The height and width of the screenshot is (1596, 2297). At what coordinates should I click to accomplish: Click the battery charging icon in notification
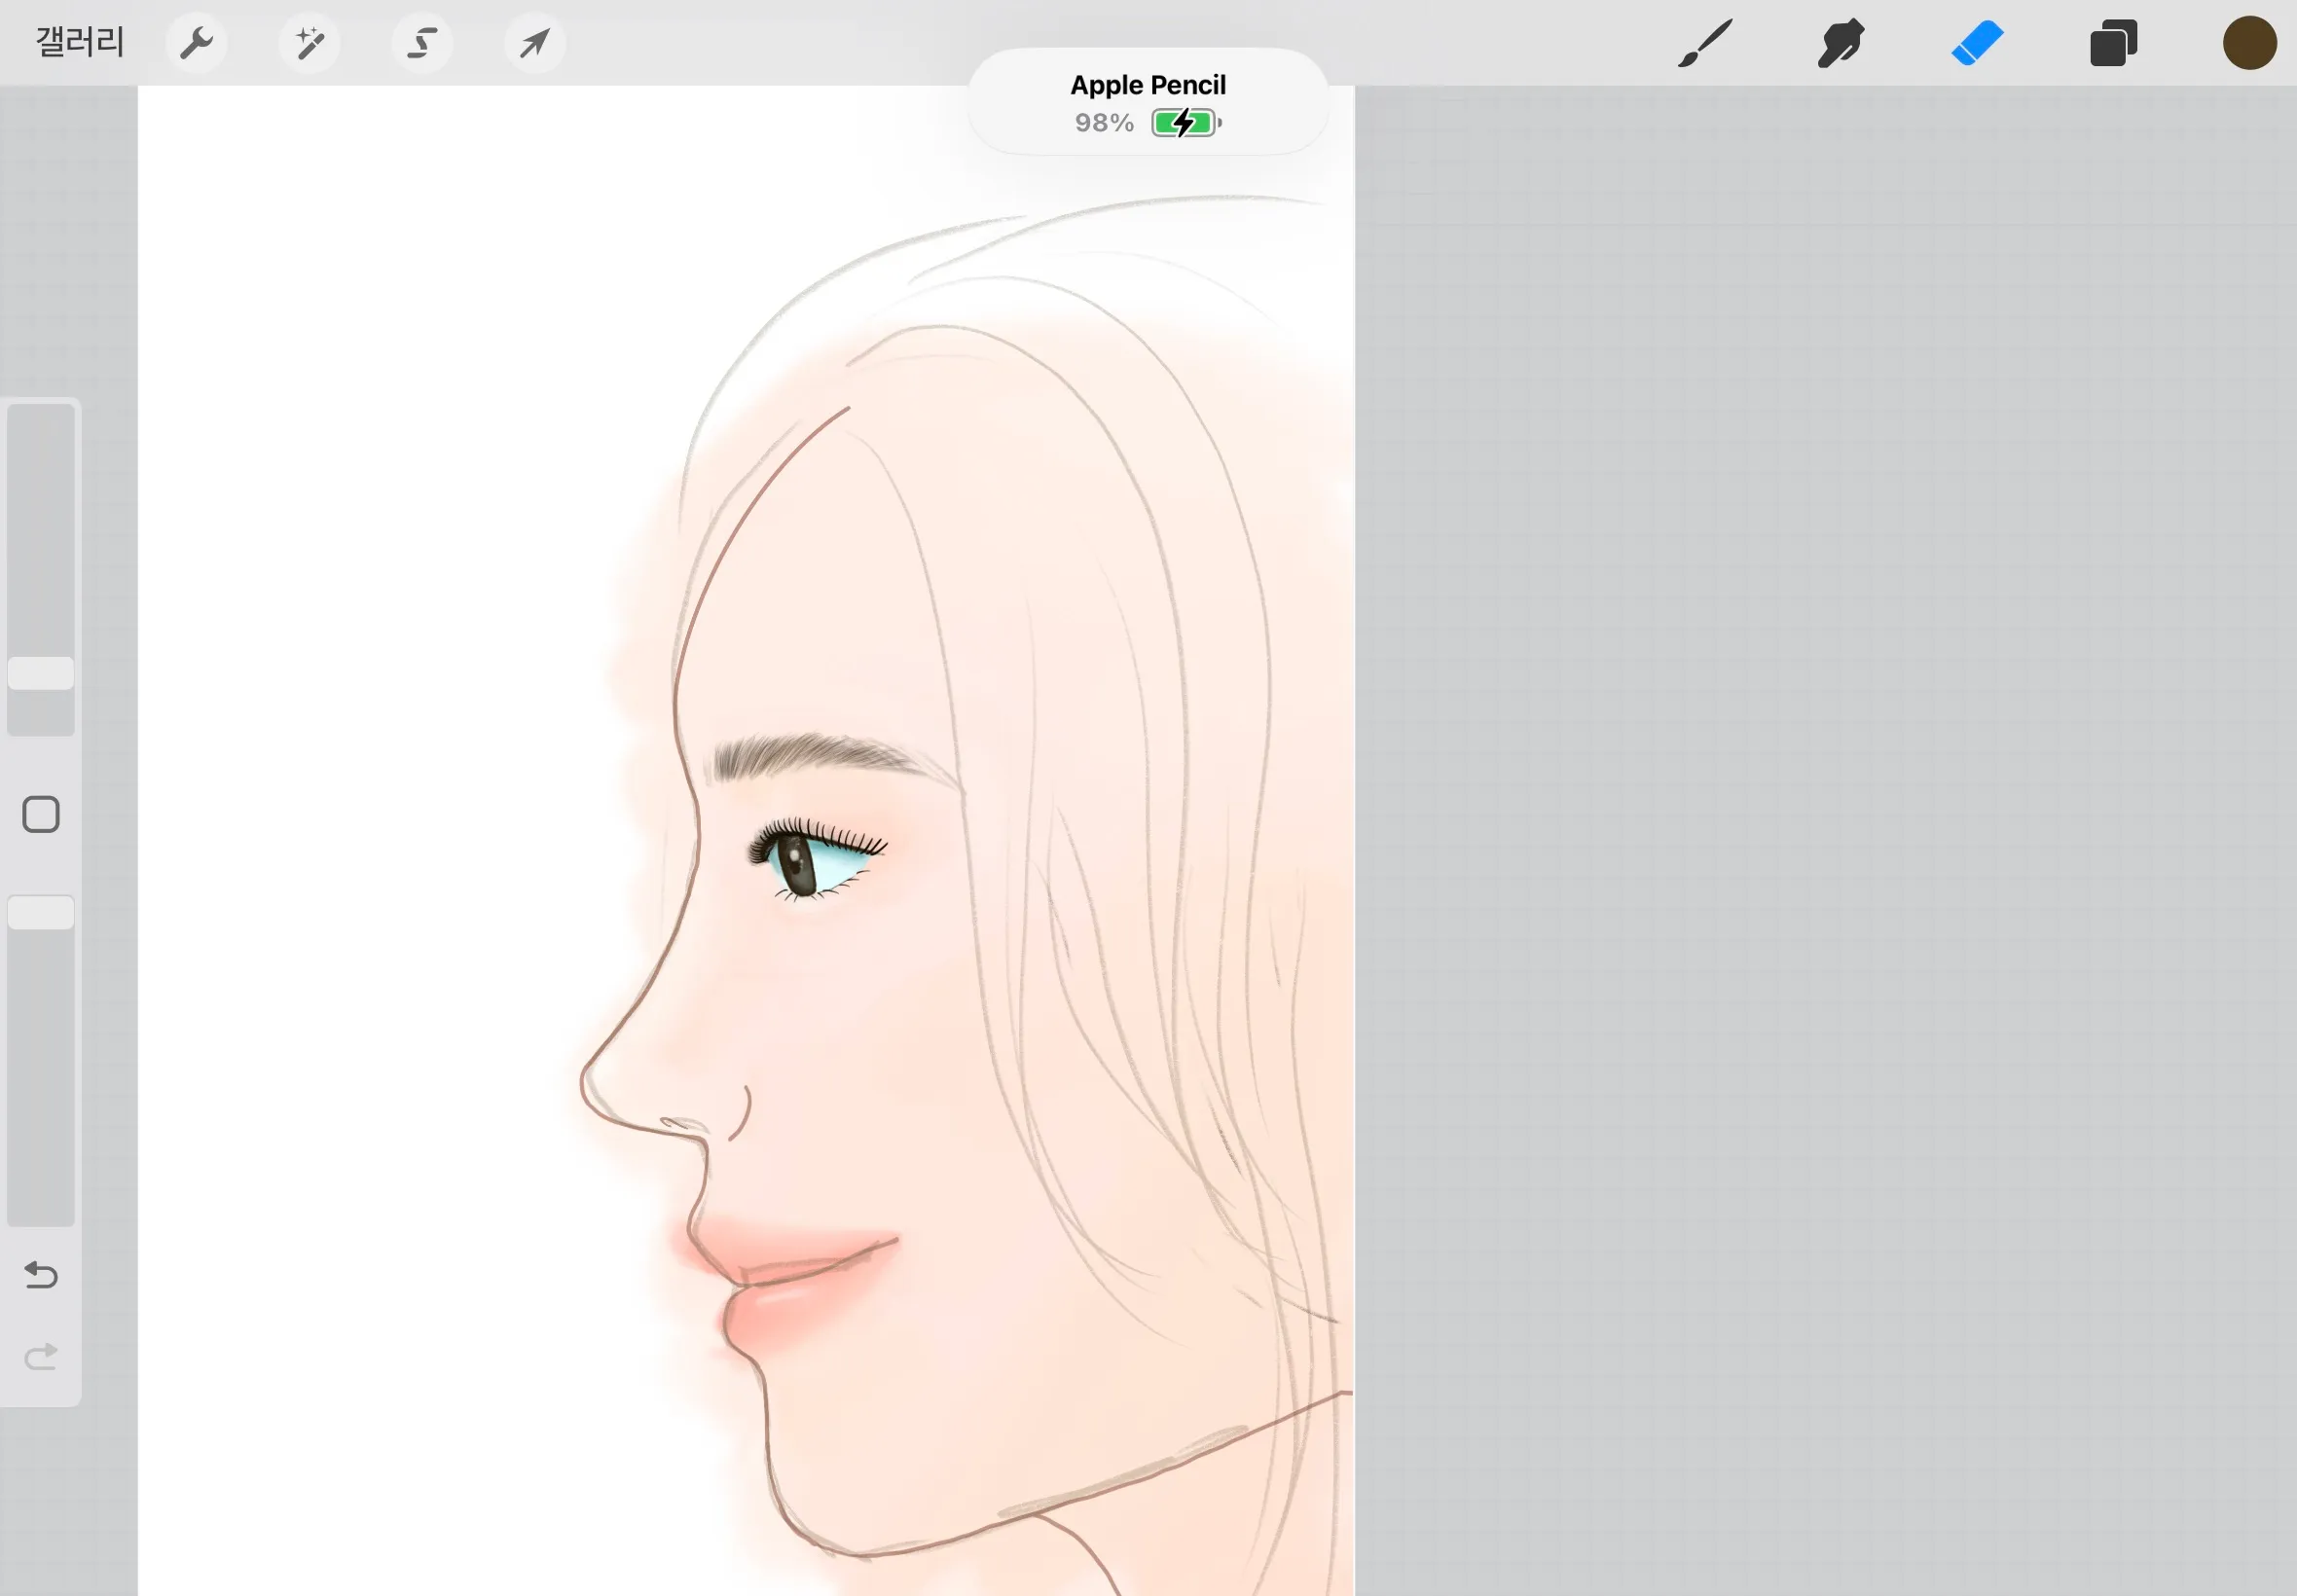tap(1187, 123)
